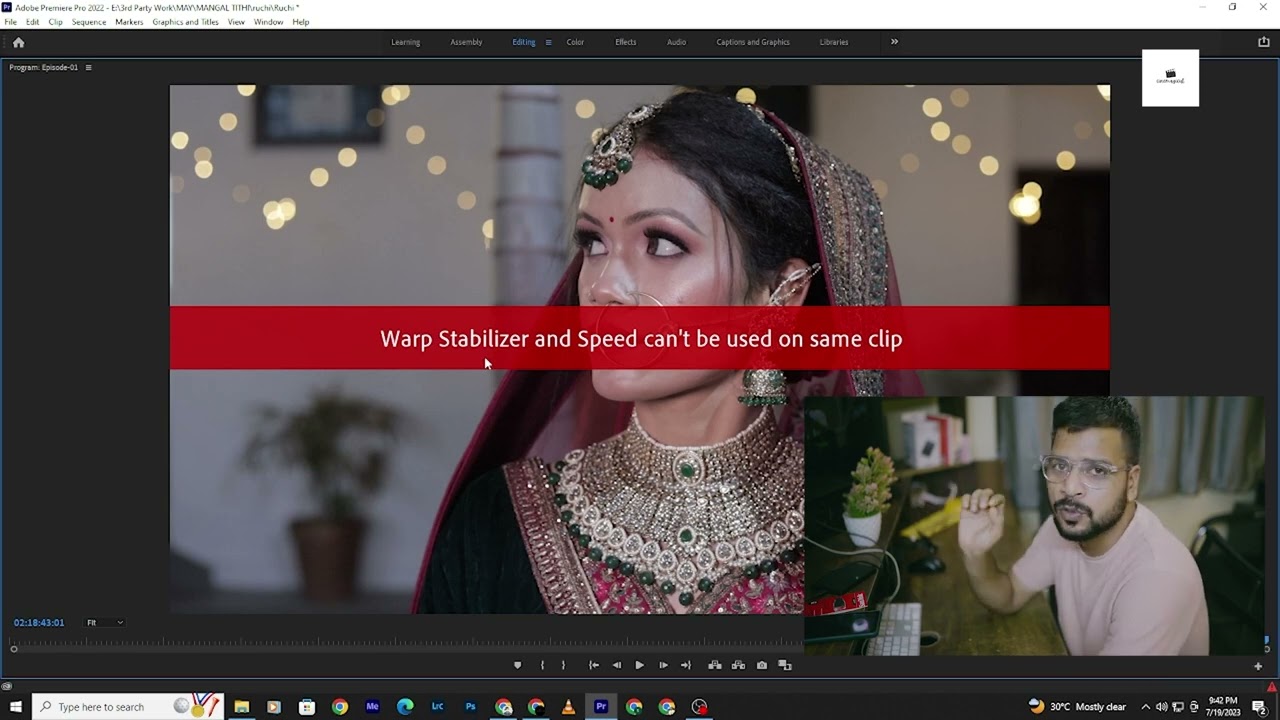Show hidden system tray icons

tap(1146, 707)
